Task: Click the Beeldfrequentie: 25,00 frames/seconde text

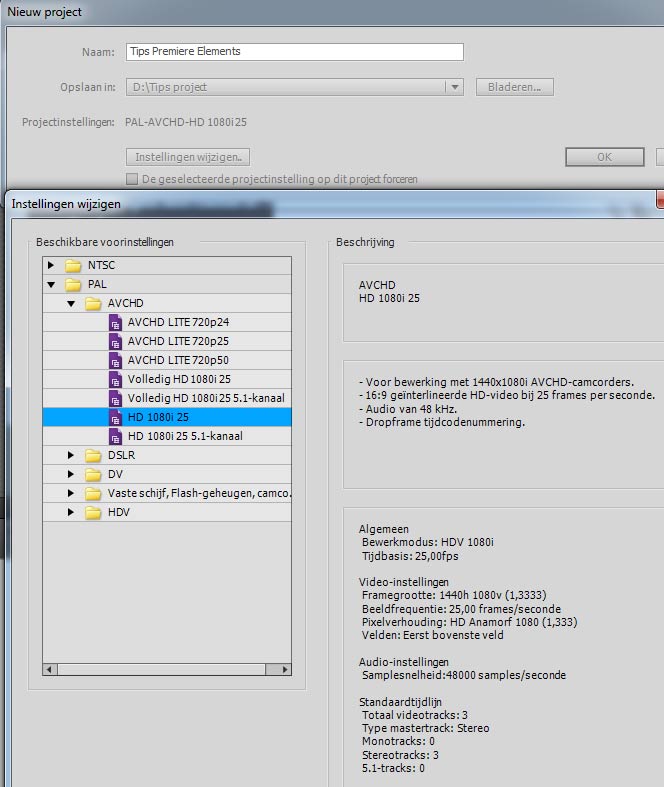Action: (x=461, y=609)
